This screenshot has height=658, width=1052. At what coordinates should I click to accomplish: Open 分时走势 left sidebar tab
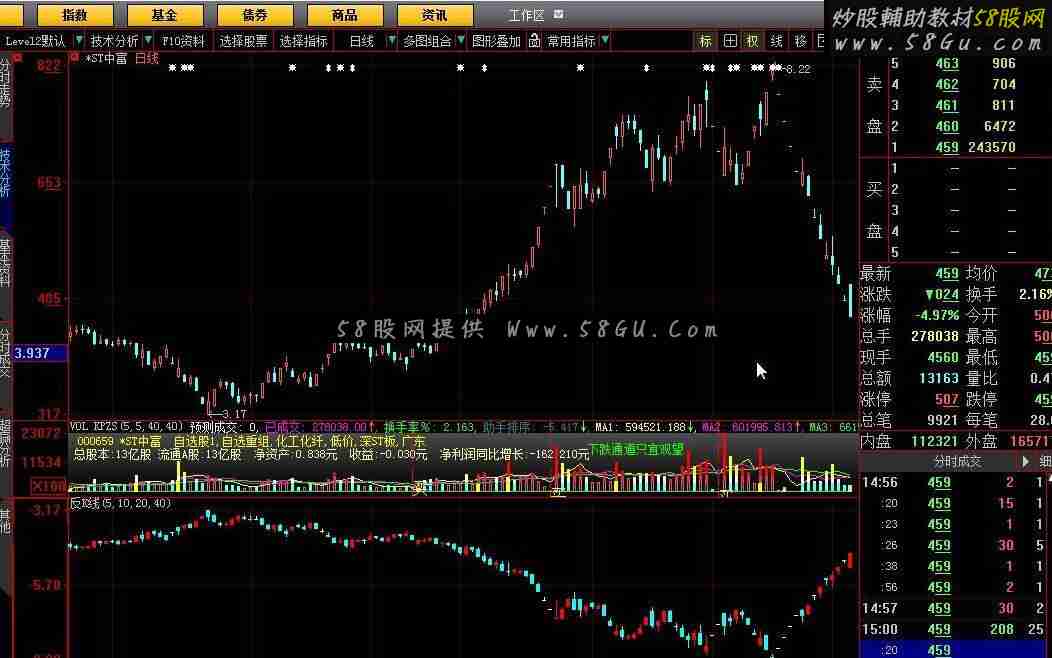(x=5, y=82)
